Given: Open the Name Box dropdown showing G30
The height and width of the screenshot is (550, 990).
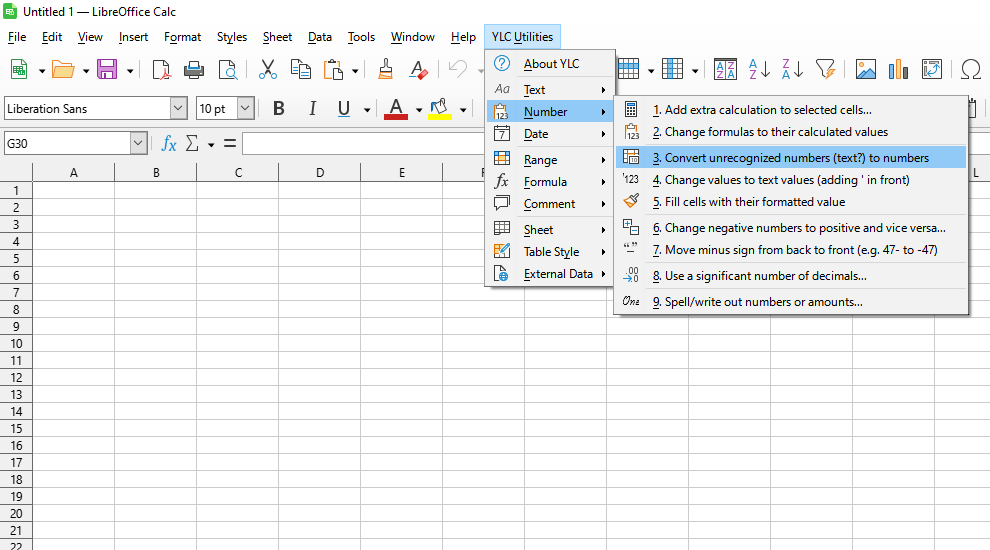Looking at the screenshot, I should (x=138, y=144).
